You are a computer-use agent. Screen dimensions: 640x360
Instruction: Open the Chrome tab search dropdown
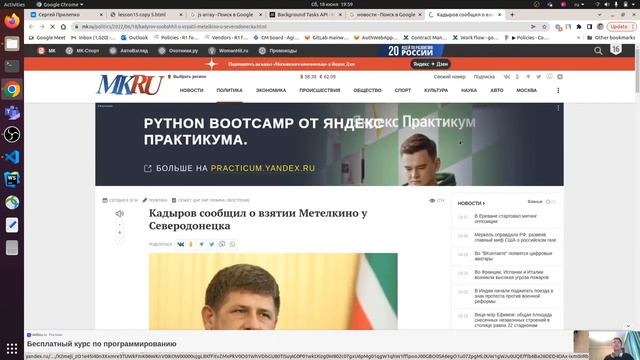tap(599, 14)
